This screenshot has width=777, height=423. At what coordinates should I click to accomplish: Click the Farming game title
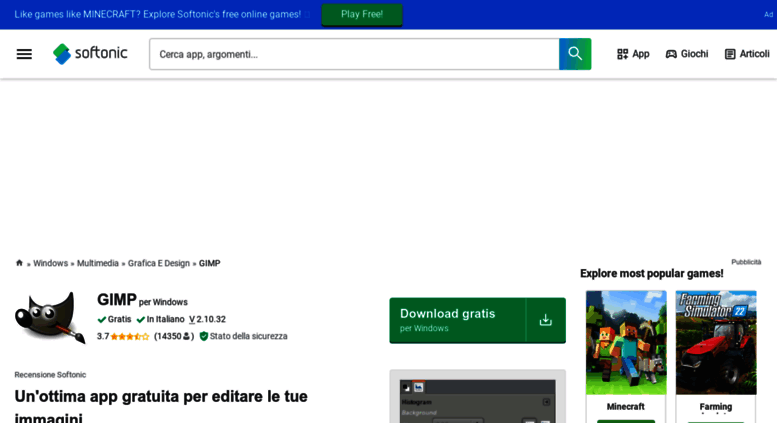coord(716,407)
